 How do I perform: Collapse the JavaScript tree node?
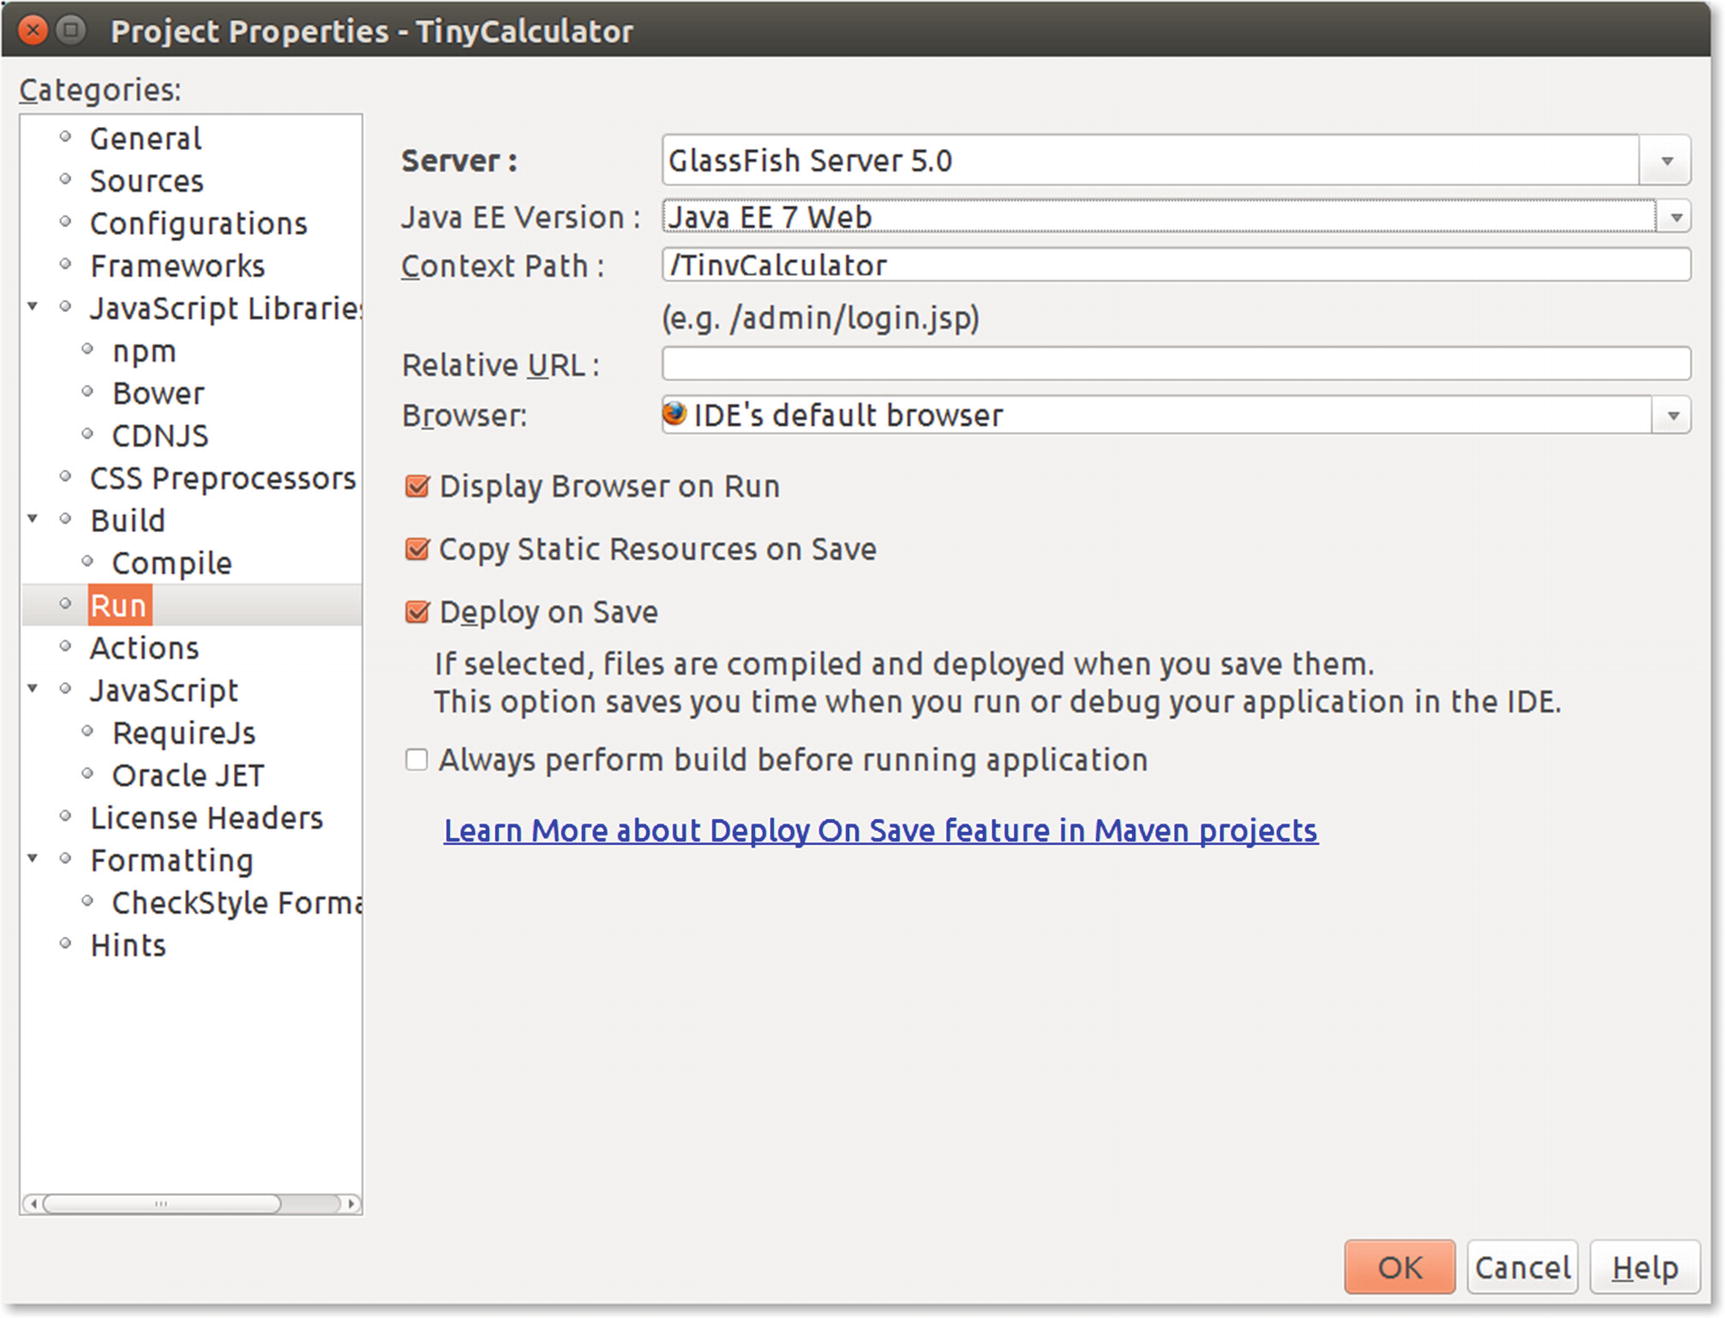tap(33, 688)
